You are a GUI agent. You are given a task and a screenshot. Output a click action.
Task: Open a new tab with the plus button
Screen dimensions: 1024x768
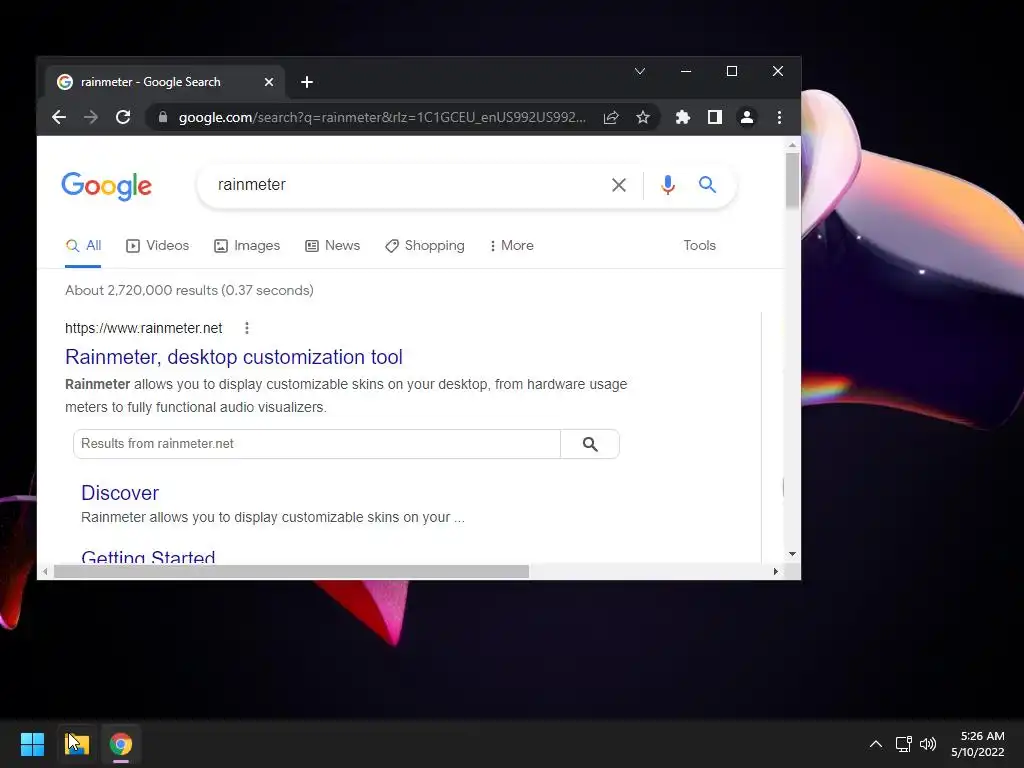tap(307, 82)
